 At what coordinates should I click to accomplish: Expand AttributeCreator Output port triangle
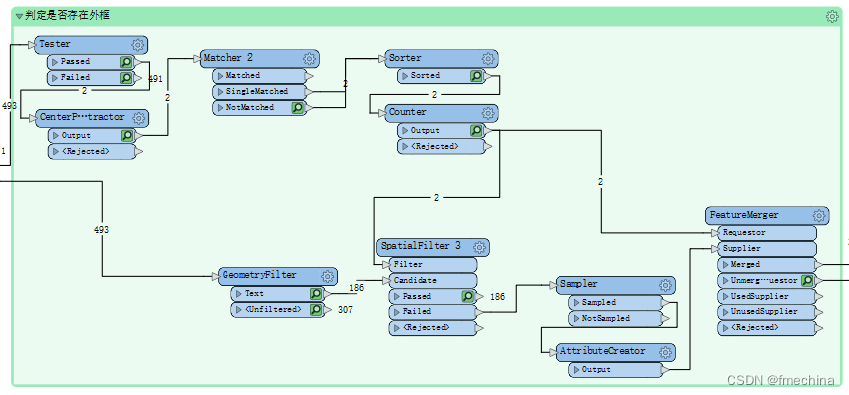(x=577, y=370)
